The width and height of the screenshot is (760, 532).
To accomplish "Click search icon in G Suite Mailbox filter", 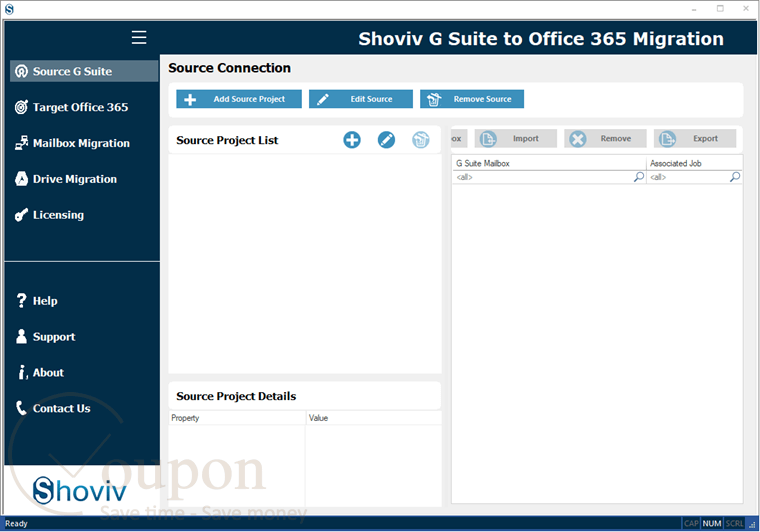I will click(x=639, y=177).
